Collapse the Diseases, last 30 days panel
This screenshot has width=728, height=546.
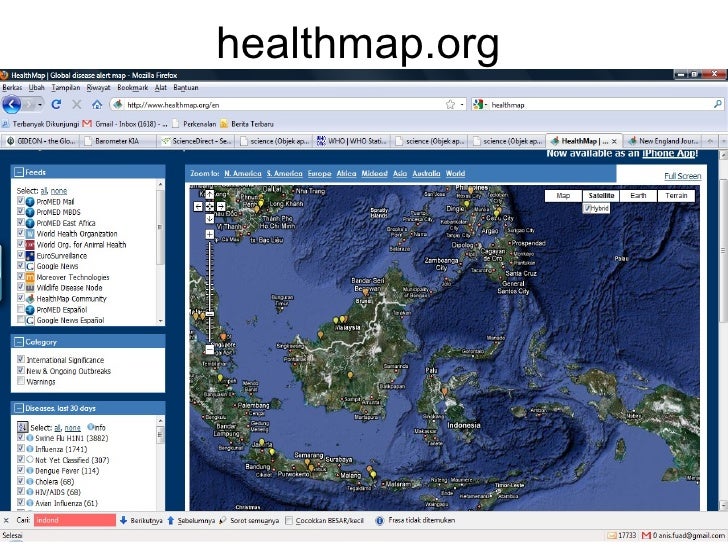[19, 408]
